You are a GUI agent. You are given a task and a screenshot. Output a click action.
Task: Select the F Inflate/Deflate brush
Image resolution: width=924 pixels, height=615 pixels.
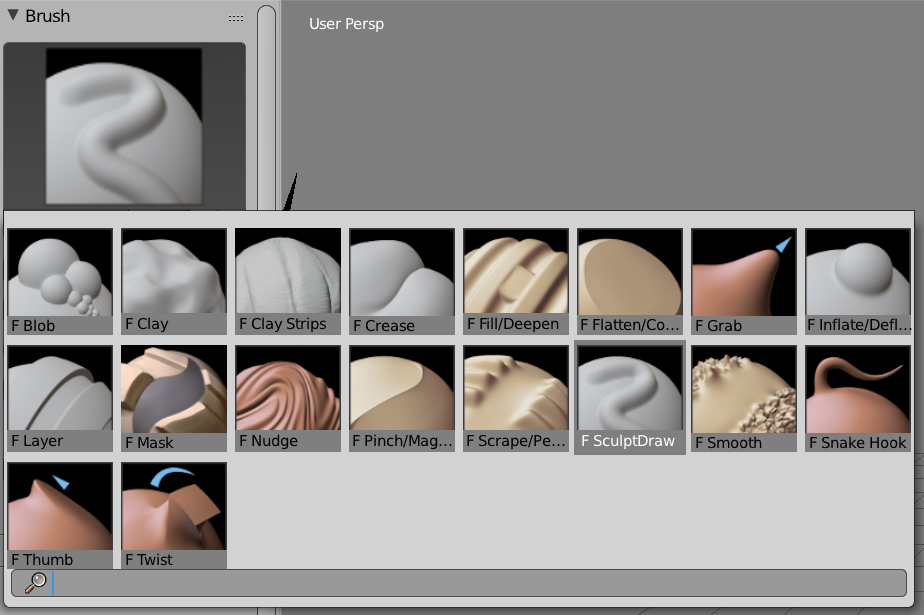pyautogui.click(x=857, y=280)
